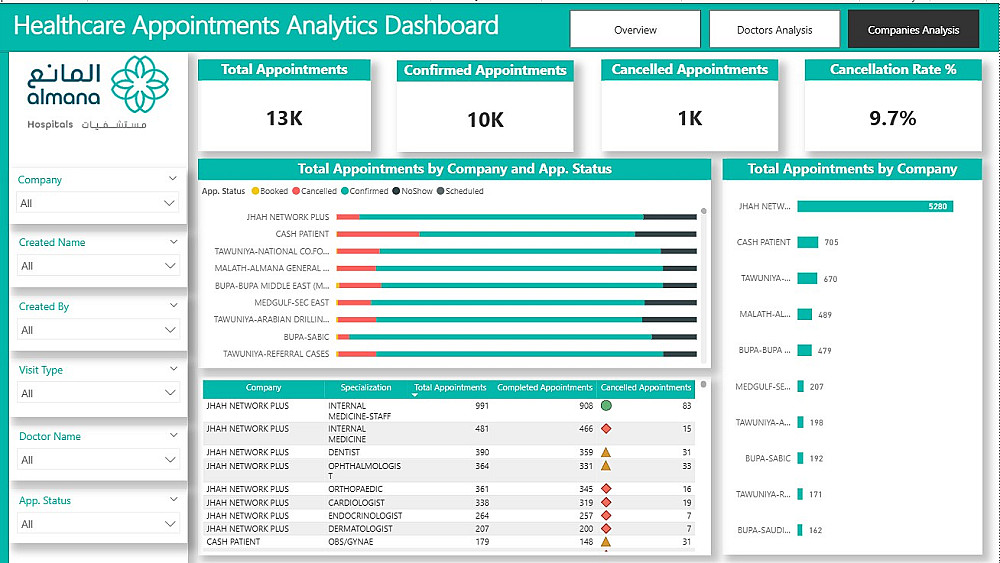Click the CASH PATIENT 705 bar
The height and width of the screenshot is (563, 1000).
(x=808, y=242)
